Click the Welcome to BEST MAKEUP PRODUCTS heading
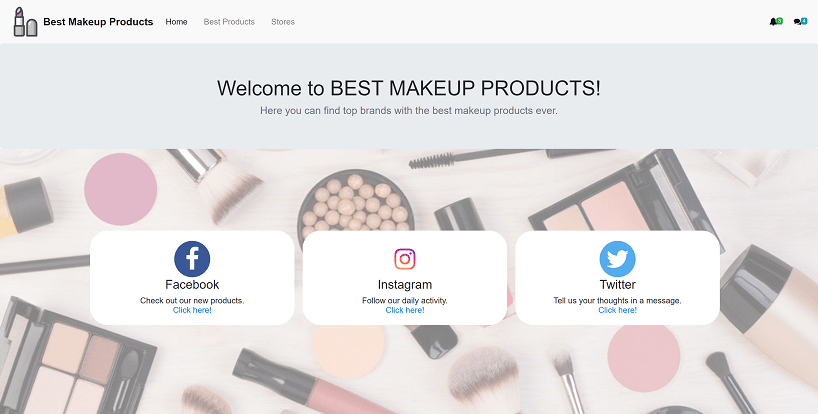The width and height of the screenshot is (818, 414). click(409, 88)
